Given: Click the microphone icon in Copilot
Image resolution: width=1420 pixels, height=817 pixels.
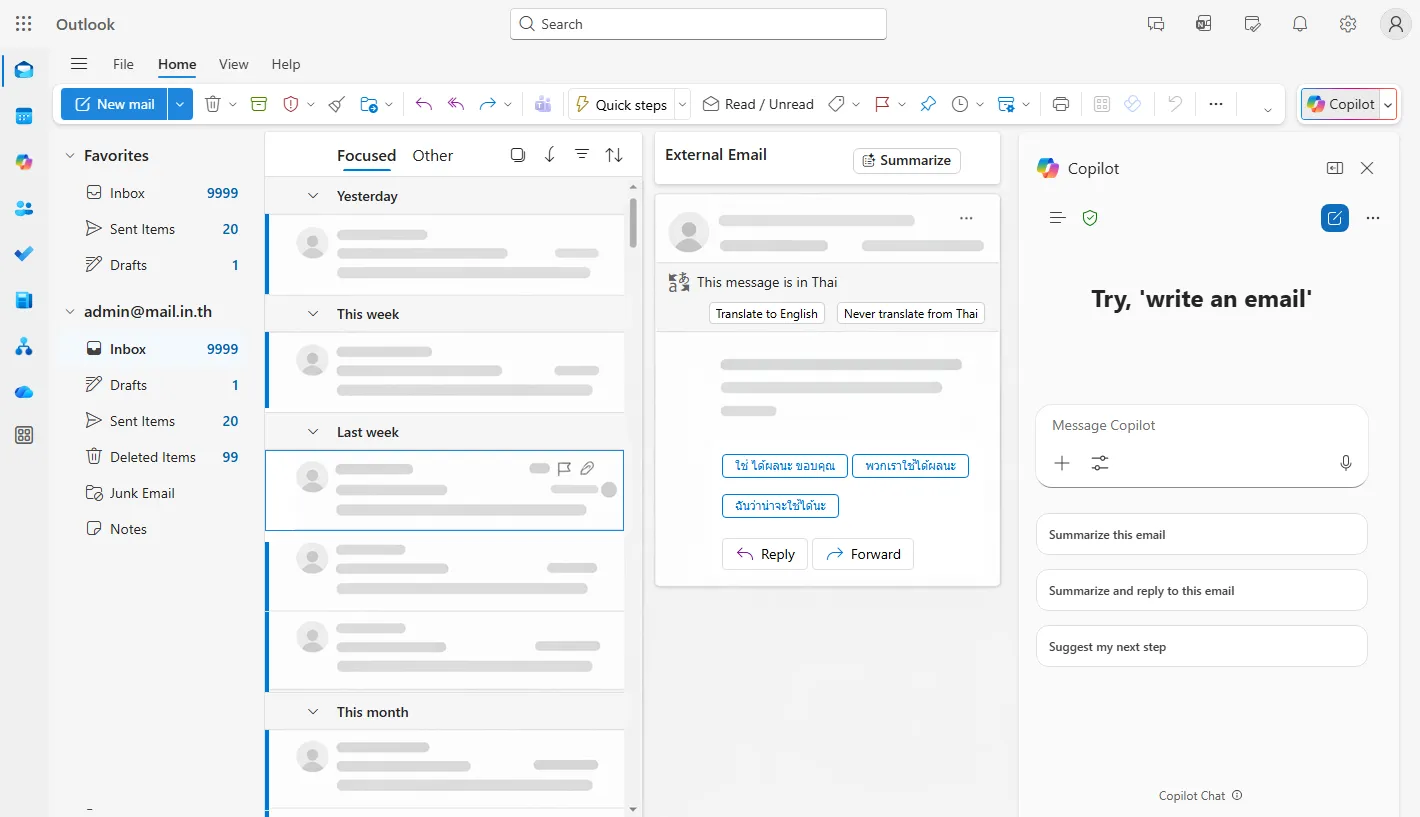Looking at the screenshot, I should click(x=1345, y=463).
